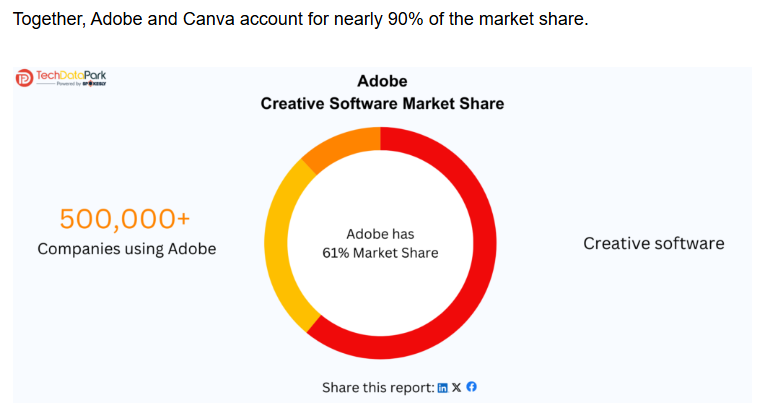Click the 'Adobe' chart title heading
This screenshot has width=764, height=410.
382,81
